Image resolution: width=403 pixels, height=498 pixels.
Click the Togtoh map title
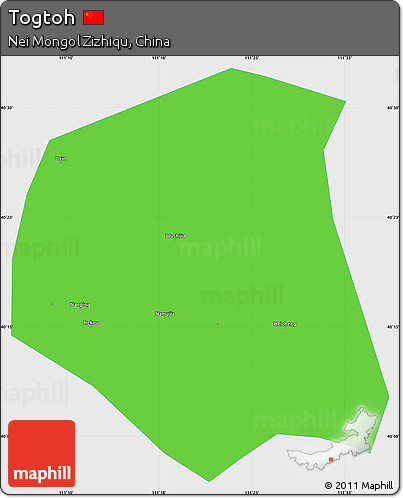point(42,17)
